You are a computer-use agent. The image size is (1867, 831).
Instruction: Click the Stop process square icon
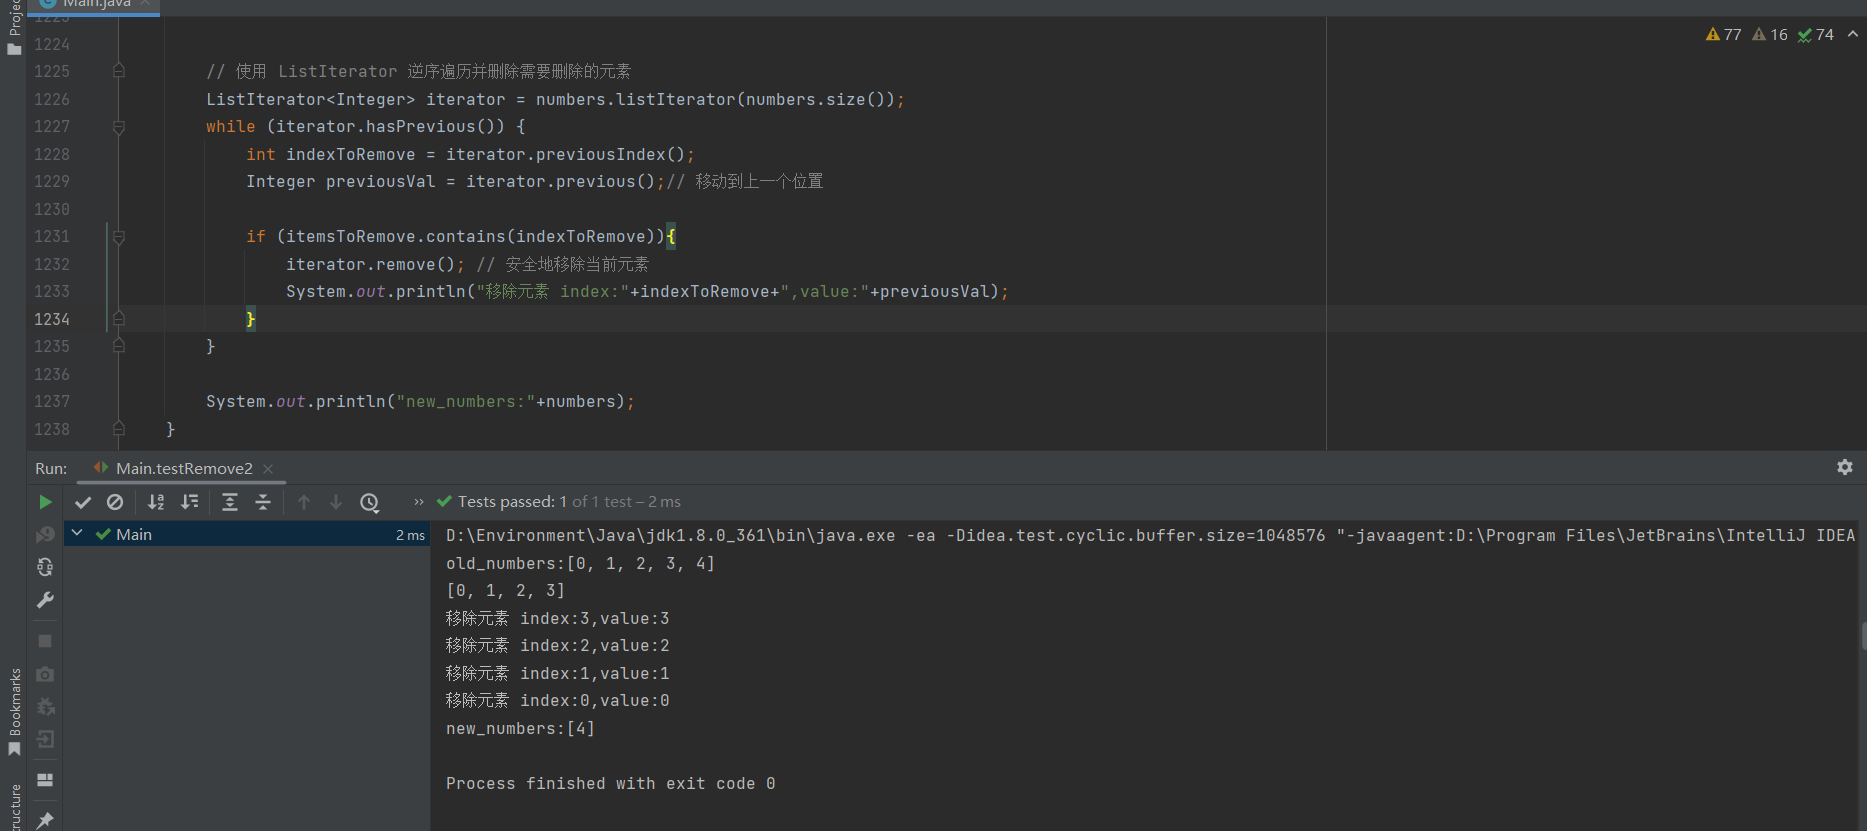coord(45,640)
